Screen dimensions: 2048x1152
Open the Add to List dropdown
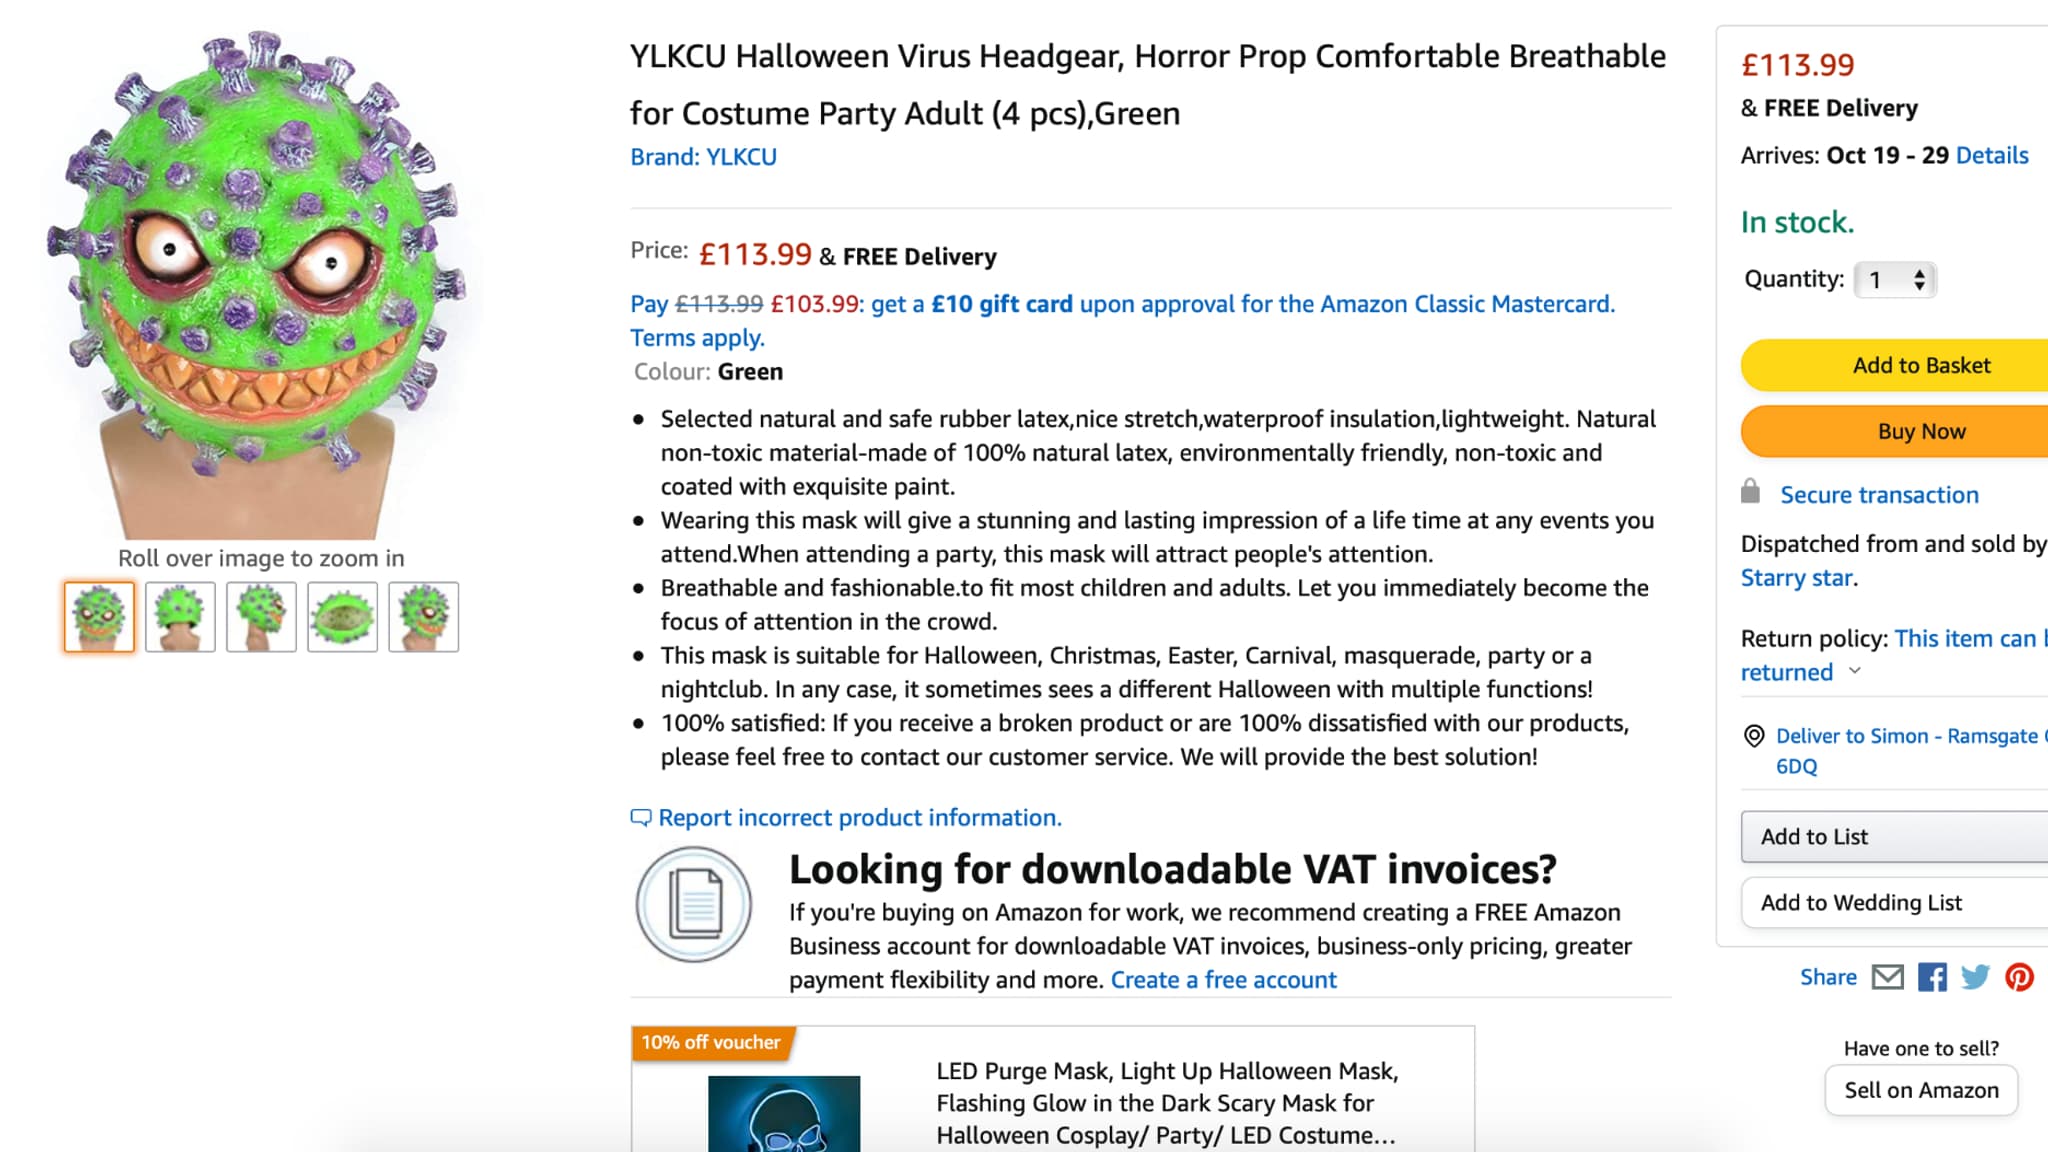(1894, 837)
